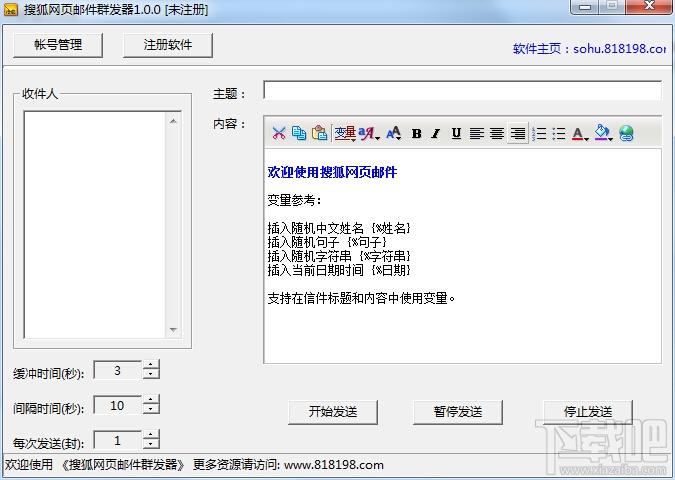Click the 缓冲时间 value field
Image resolution: width=675 pixels, height=480 pixels.
[118, 370]
